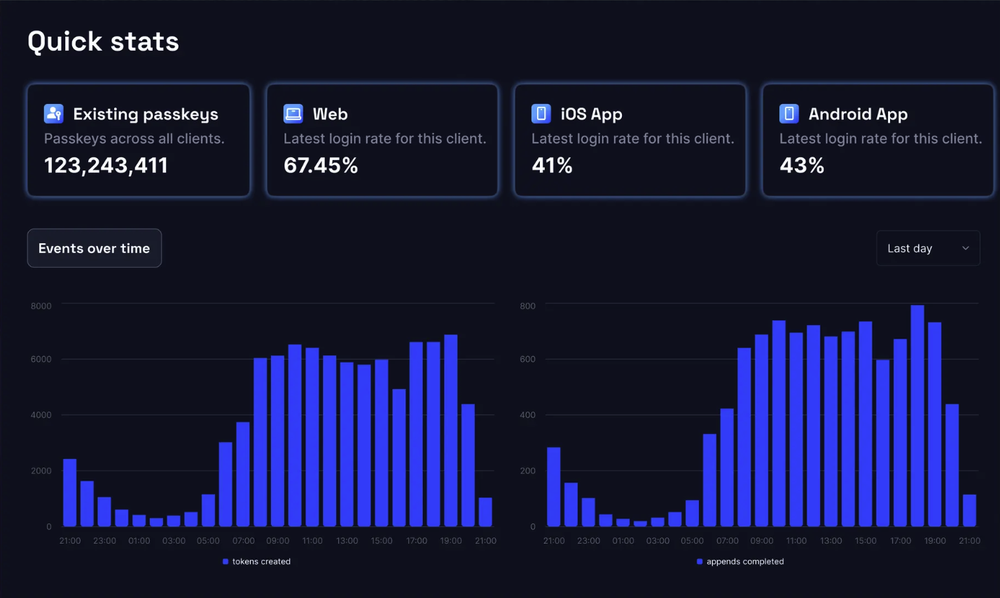Open the Existing passkeys stat card
The width and height of the screenshot is (1000, 598).
pyautogui.click(x=139, y=140)
